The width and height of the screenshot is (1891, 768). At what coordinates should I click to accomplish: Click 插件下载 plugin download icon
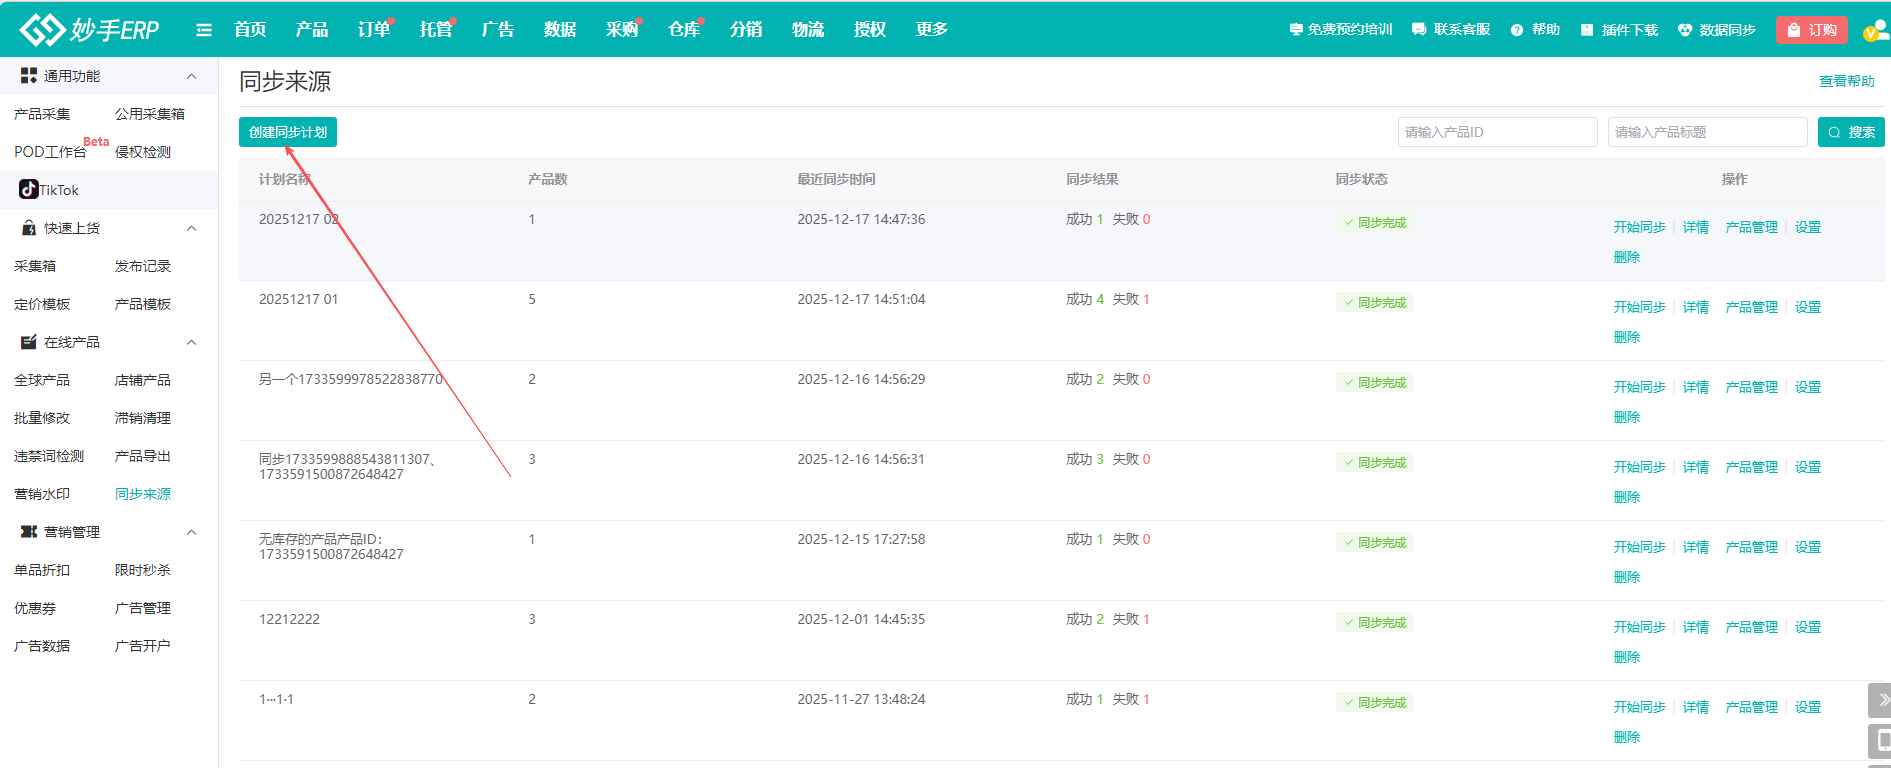click(x=1587, y=30)
